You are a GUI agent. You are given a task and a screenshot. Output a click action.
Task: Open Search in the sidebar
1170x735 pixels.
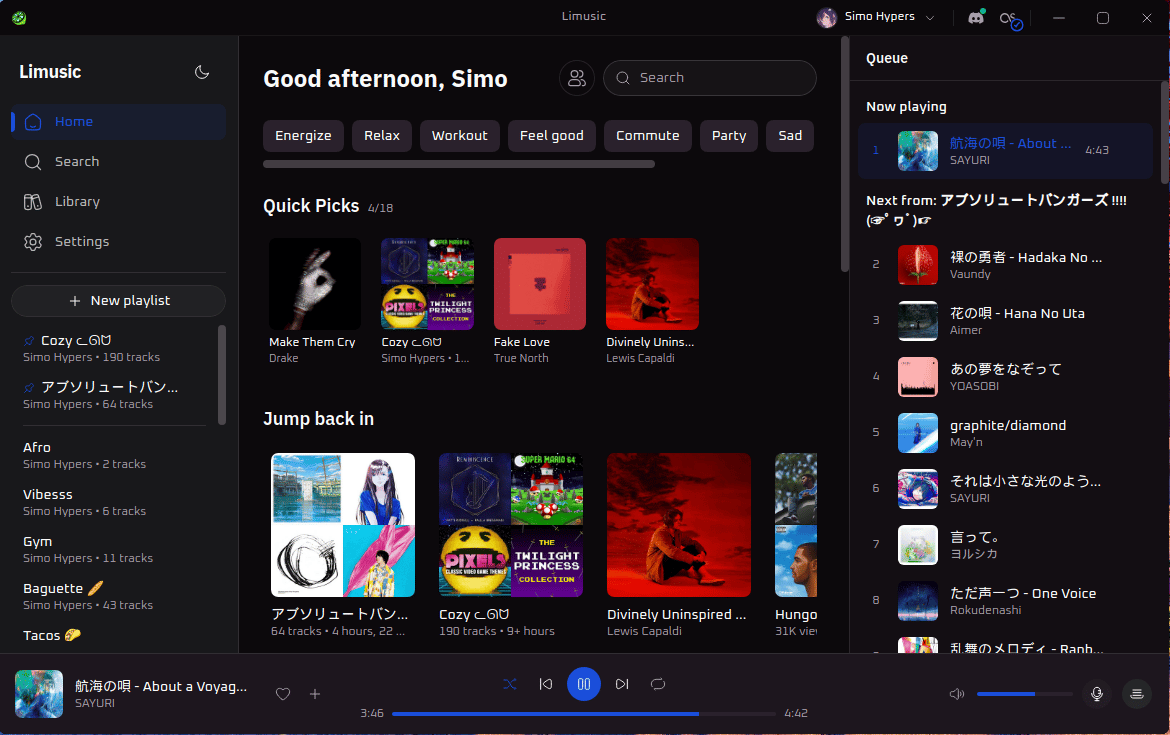[x=119, y=162]
